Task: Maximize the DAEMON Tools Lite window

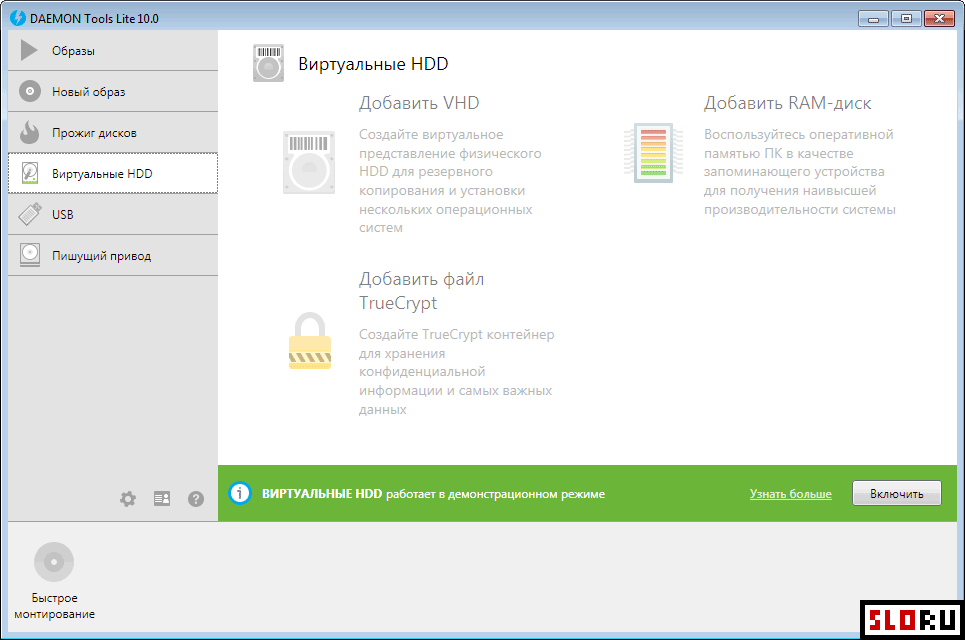Action: [906, 18]
